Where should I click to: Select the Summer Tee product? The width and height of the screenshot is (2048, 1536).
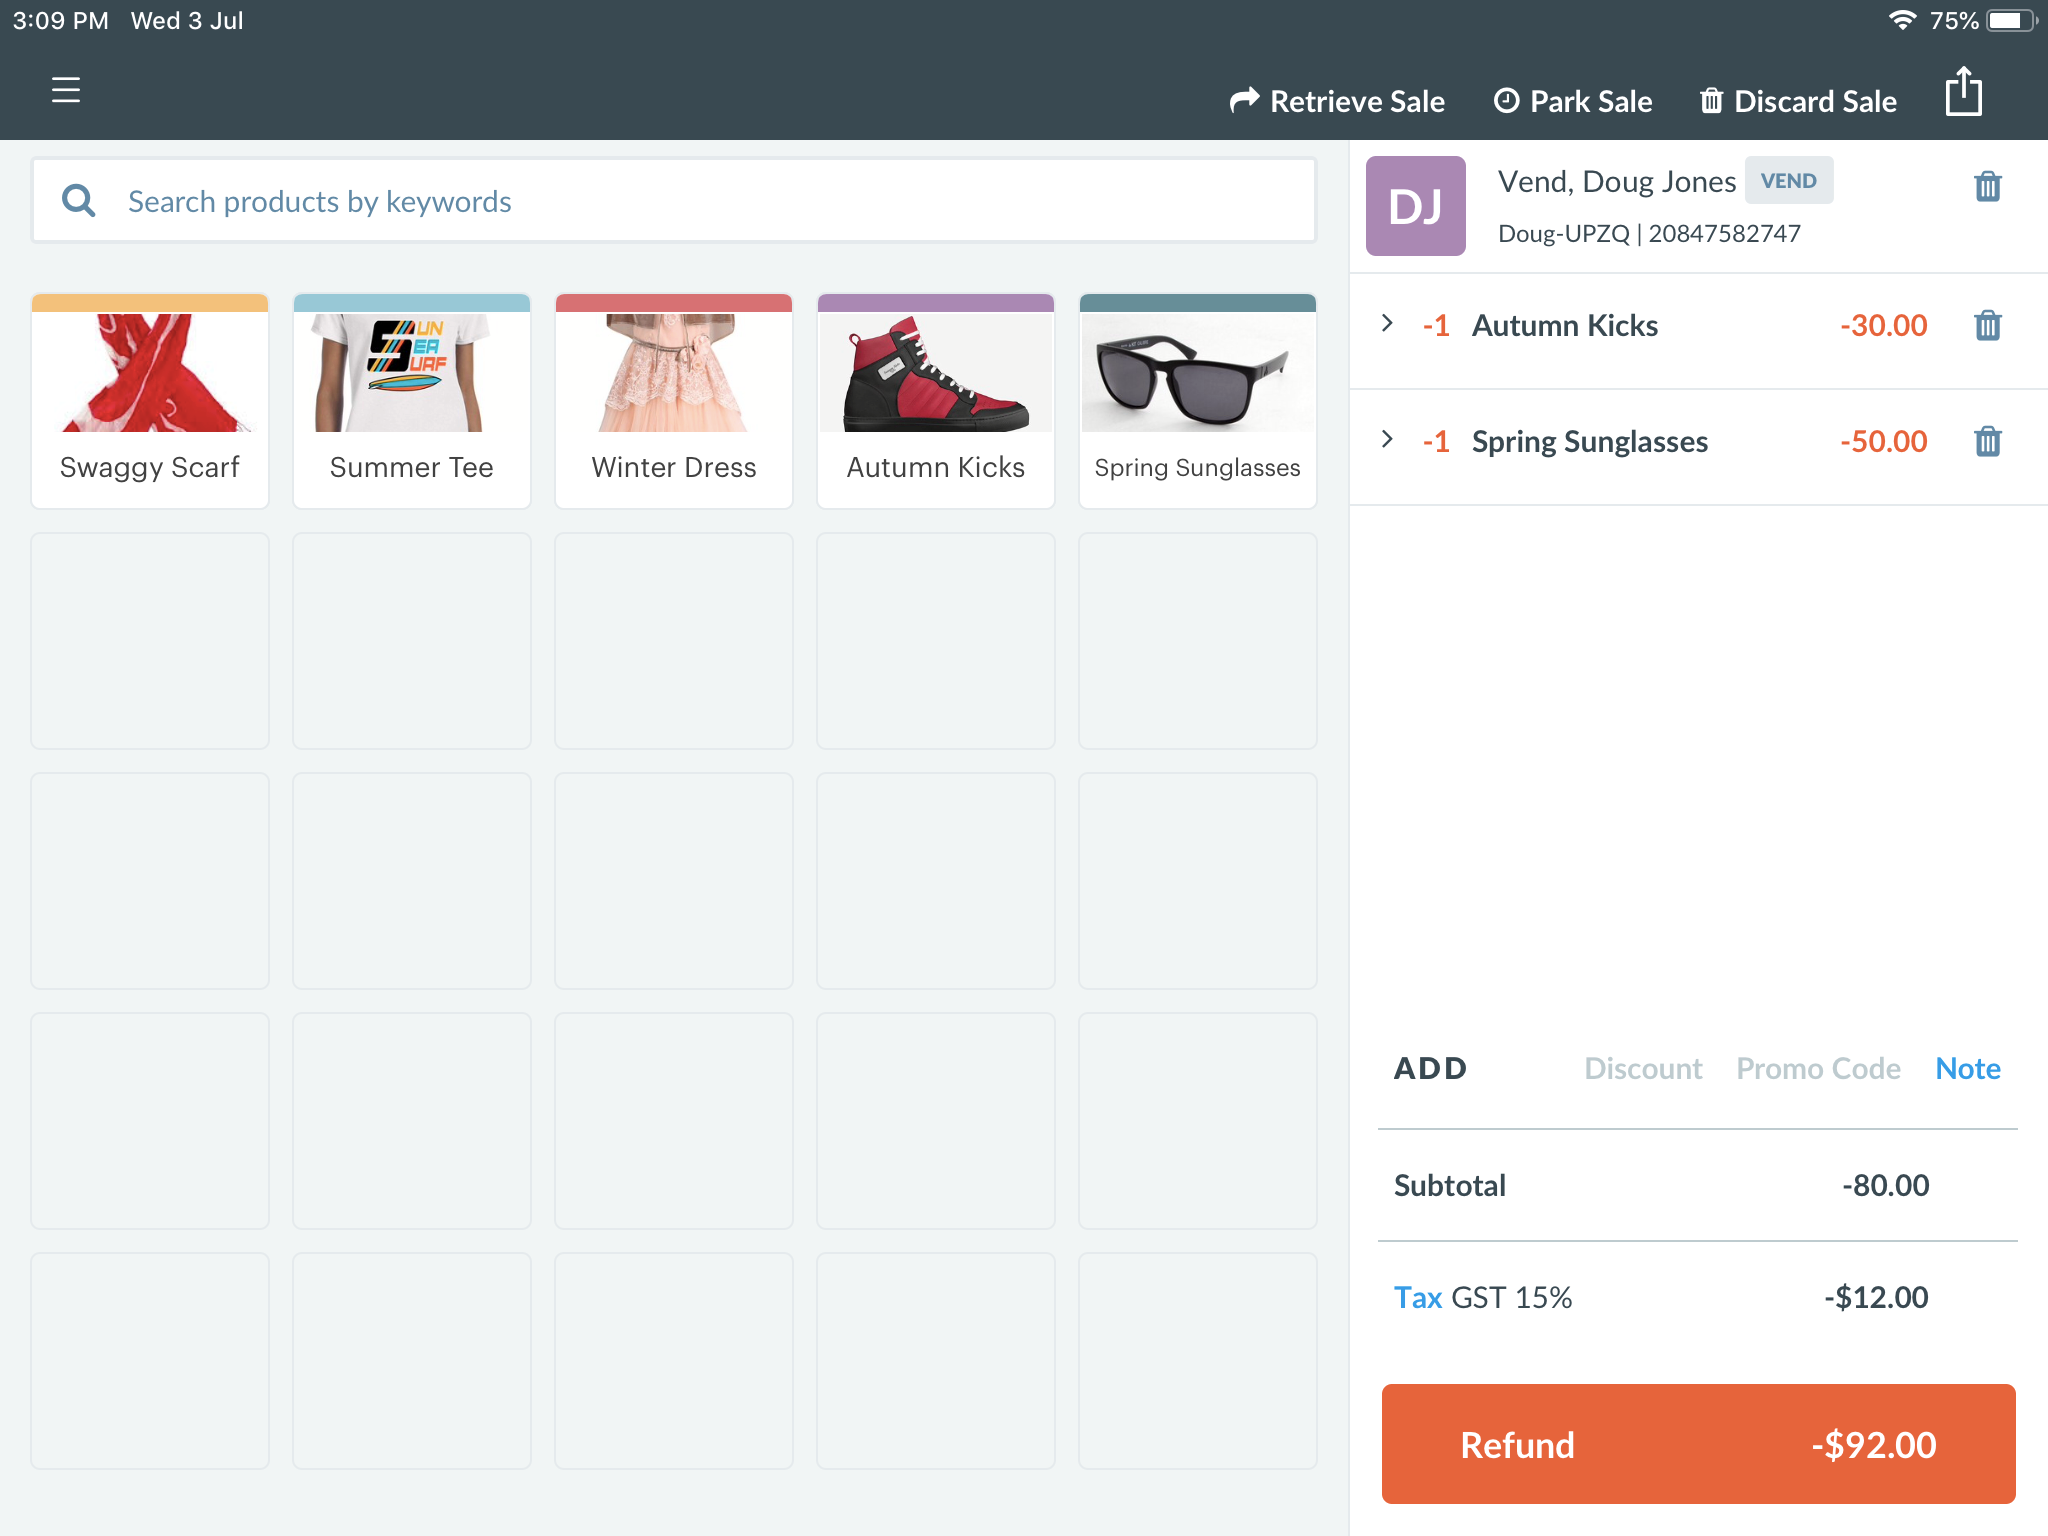coord(412,401)
